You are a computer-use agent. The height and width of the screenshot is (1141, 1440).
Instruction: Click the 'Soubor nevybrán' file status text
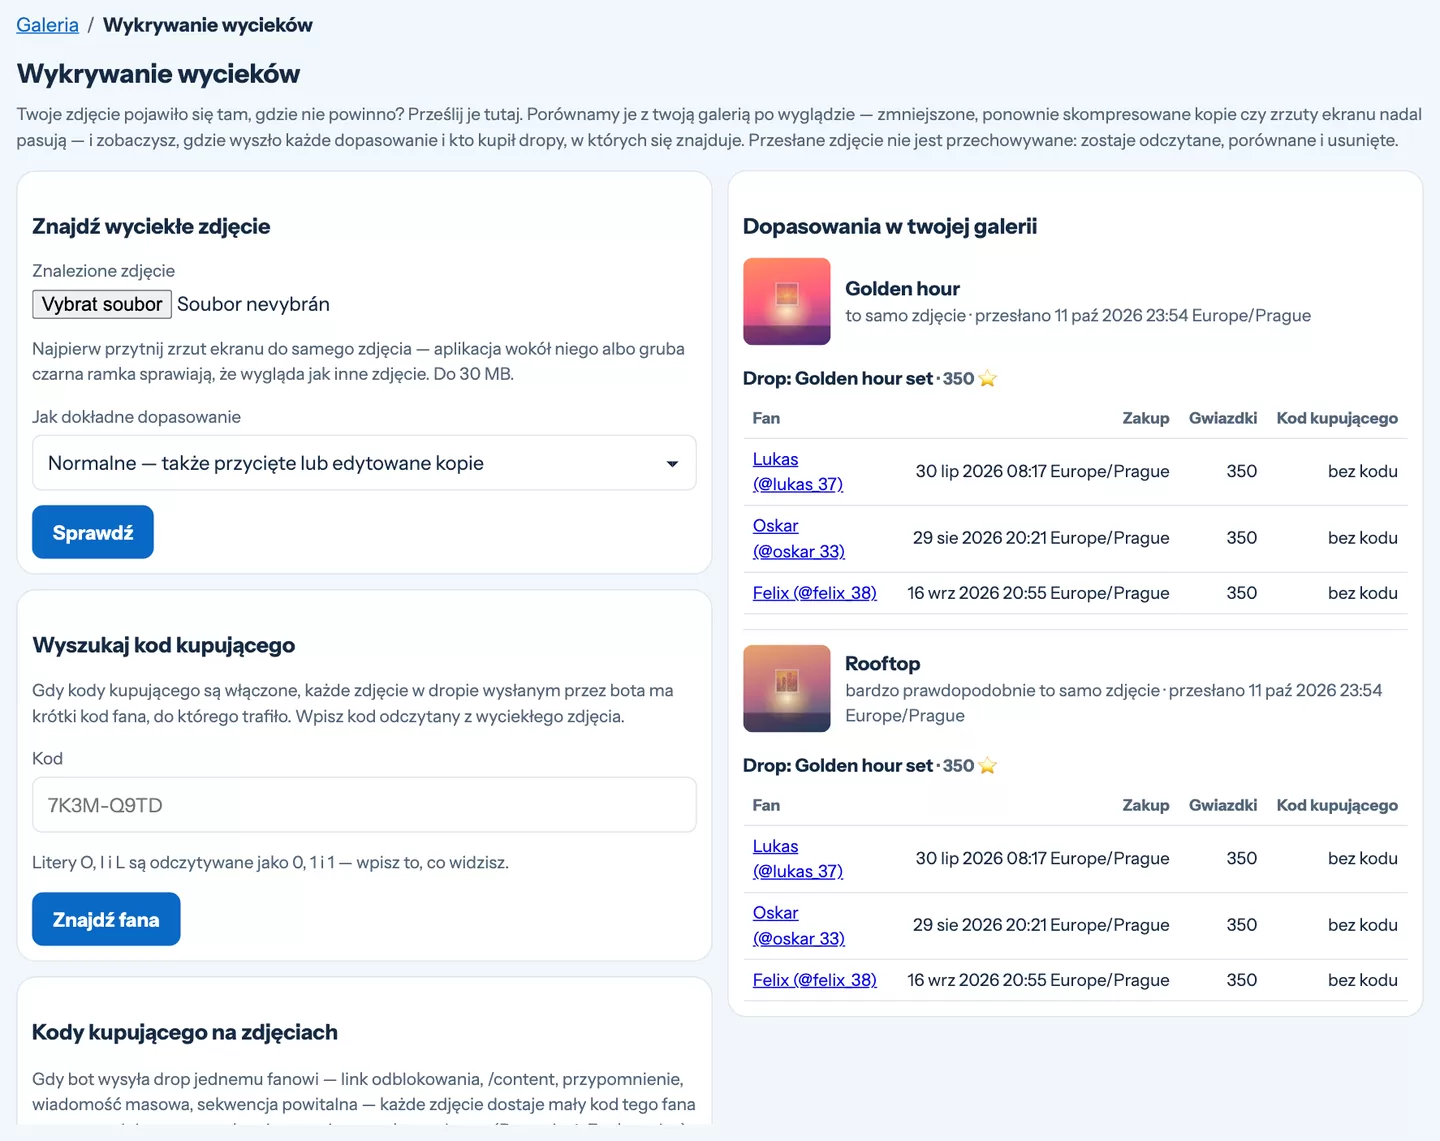pyautogui.click(x=253, y=304)
